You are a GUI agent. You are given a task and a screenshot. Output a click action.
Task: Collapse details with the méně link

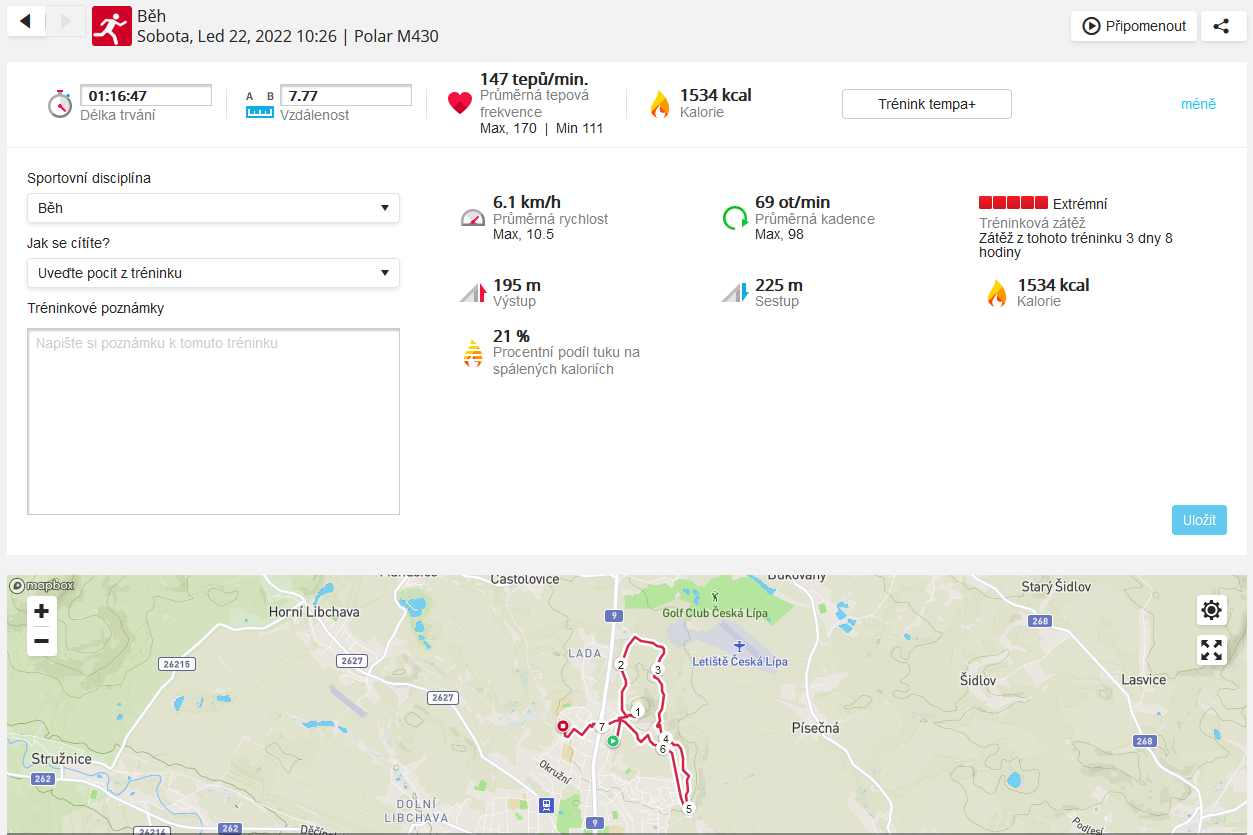[1198, 104]
